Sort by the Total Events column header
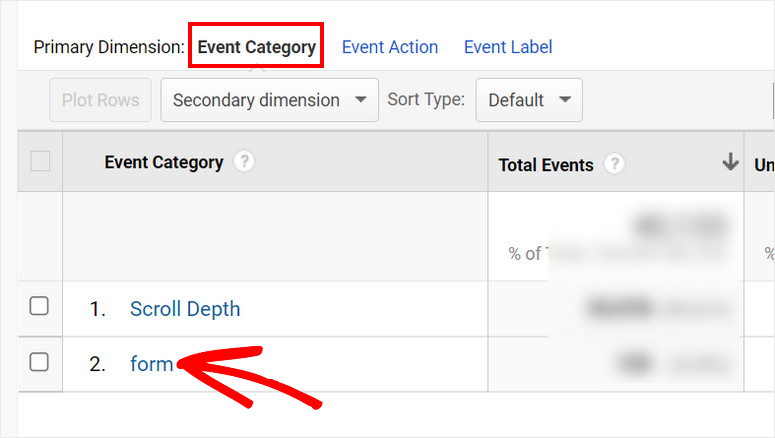This screenshot has height=438, width=775. [x=546, y=165]
